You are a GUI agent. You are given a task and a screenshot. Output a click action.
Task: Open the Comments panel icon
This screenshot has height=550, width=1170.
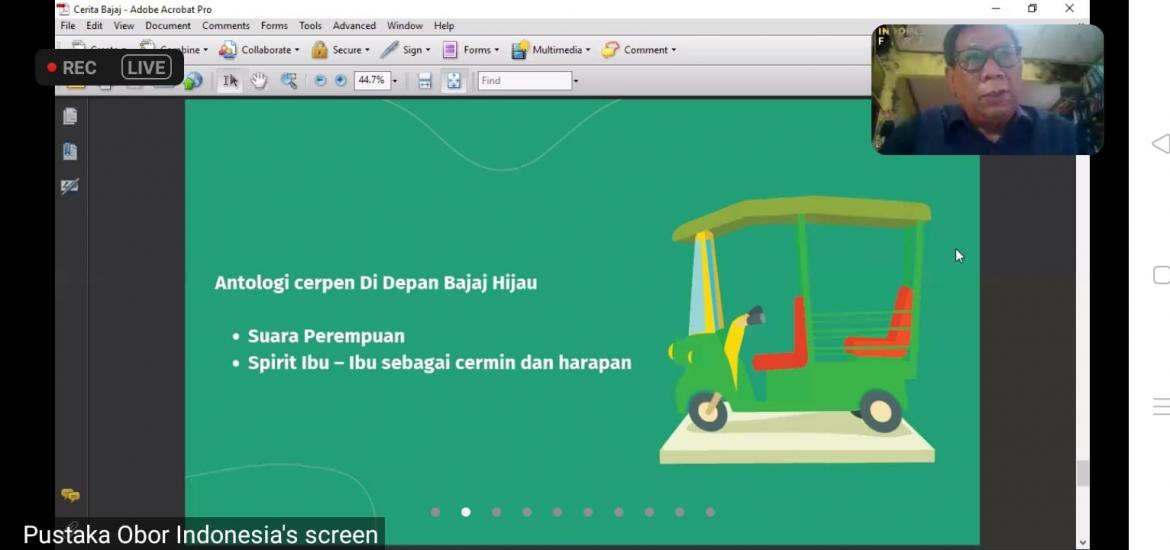click(70, 495)
